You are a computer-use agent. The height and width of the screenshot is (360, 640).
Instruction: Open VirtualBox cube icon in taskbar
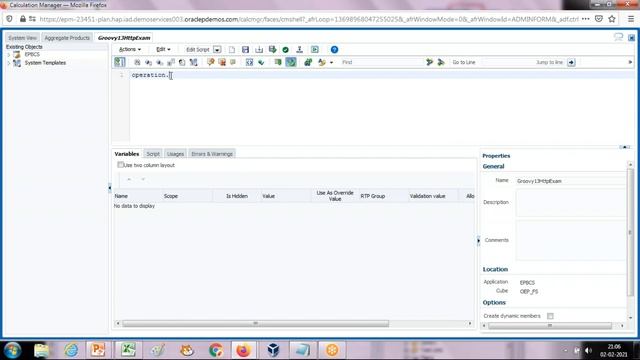[x=273, y=350]
